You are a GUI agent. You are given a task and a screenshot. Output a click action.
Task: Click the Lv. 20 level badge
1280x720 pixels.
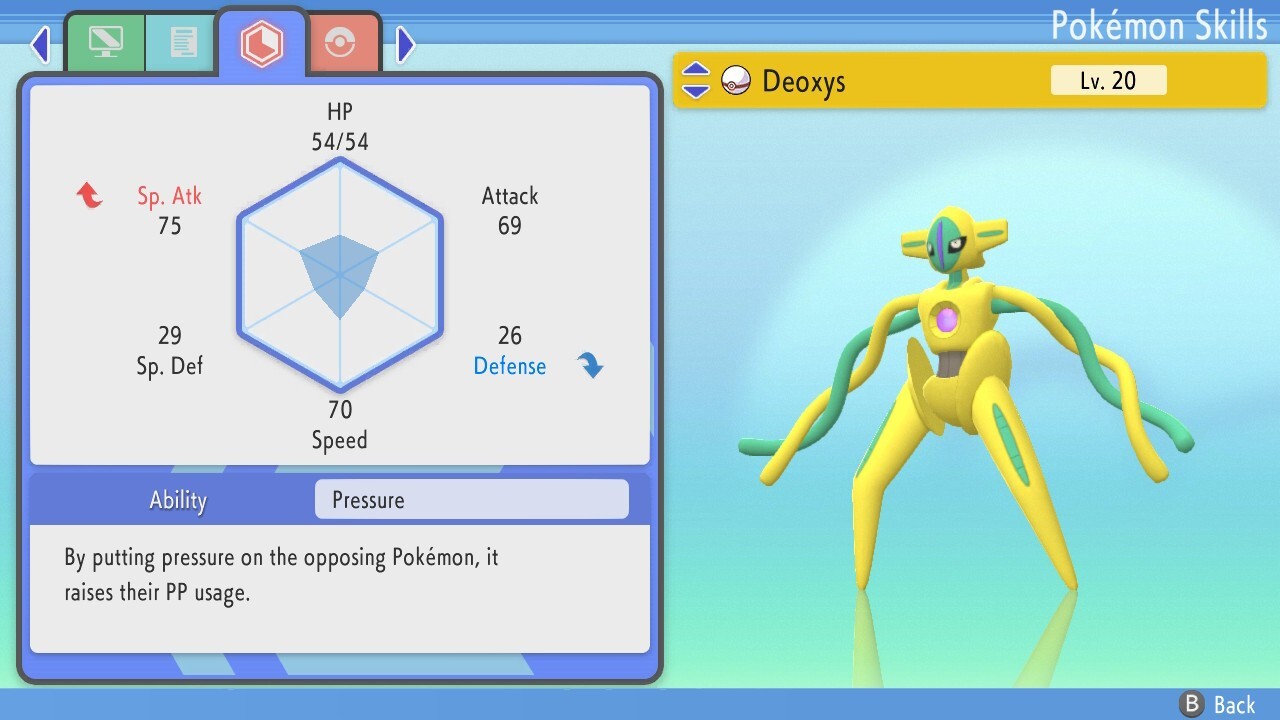point(1108,80)
